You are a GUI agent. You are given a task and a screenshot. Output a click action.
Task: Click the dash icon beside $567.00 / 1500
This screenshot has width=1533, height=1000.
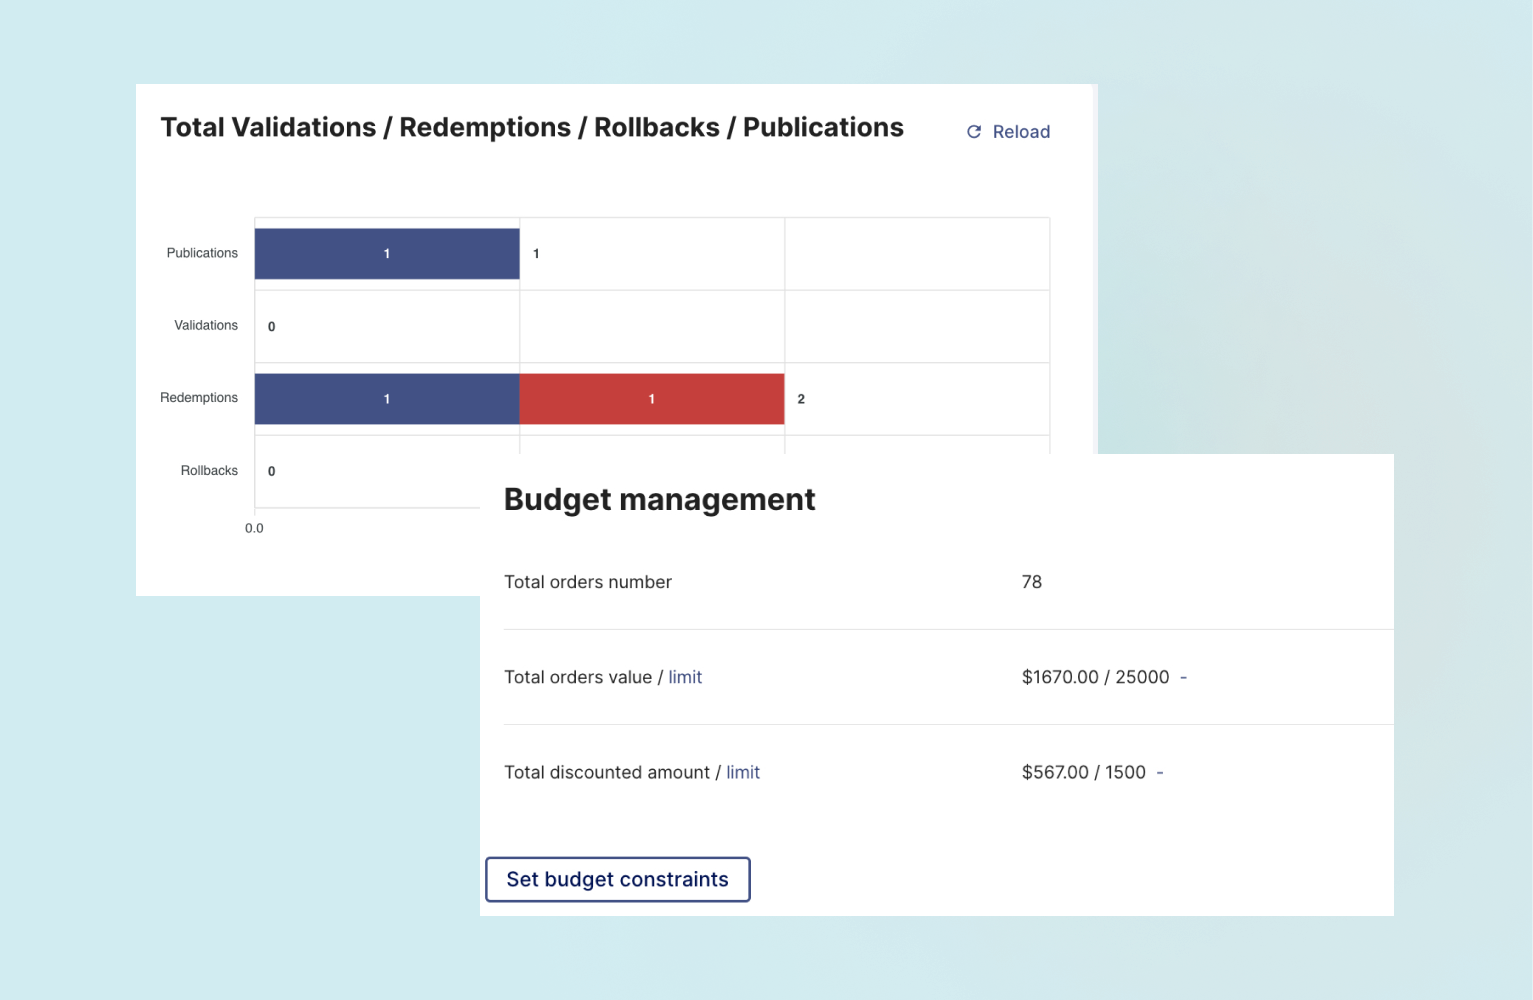tap(1159, 772)
